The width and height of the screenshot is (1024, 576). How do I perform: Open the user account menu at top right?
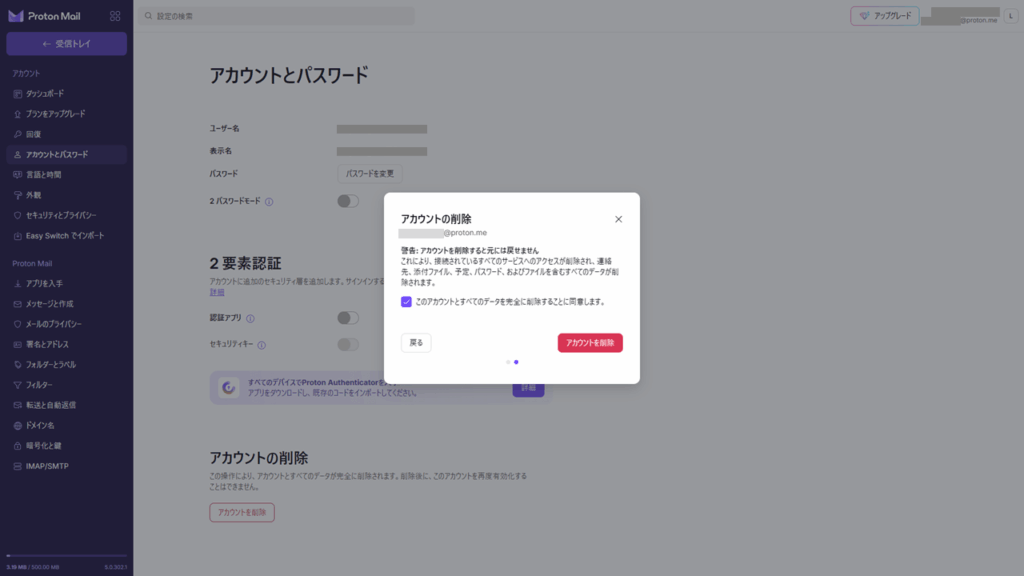(x=1010, y=16)
